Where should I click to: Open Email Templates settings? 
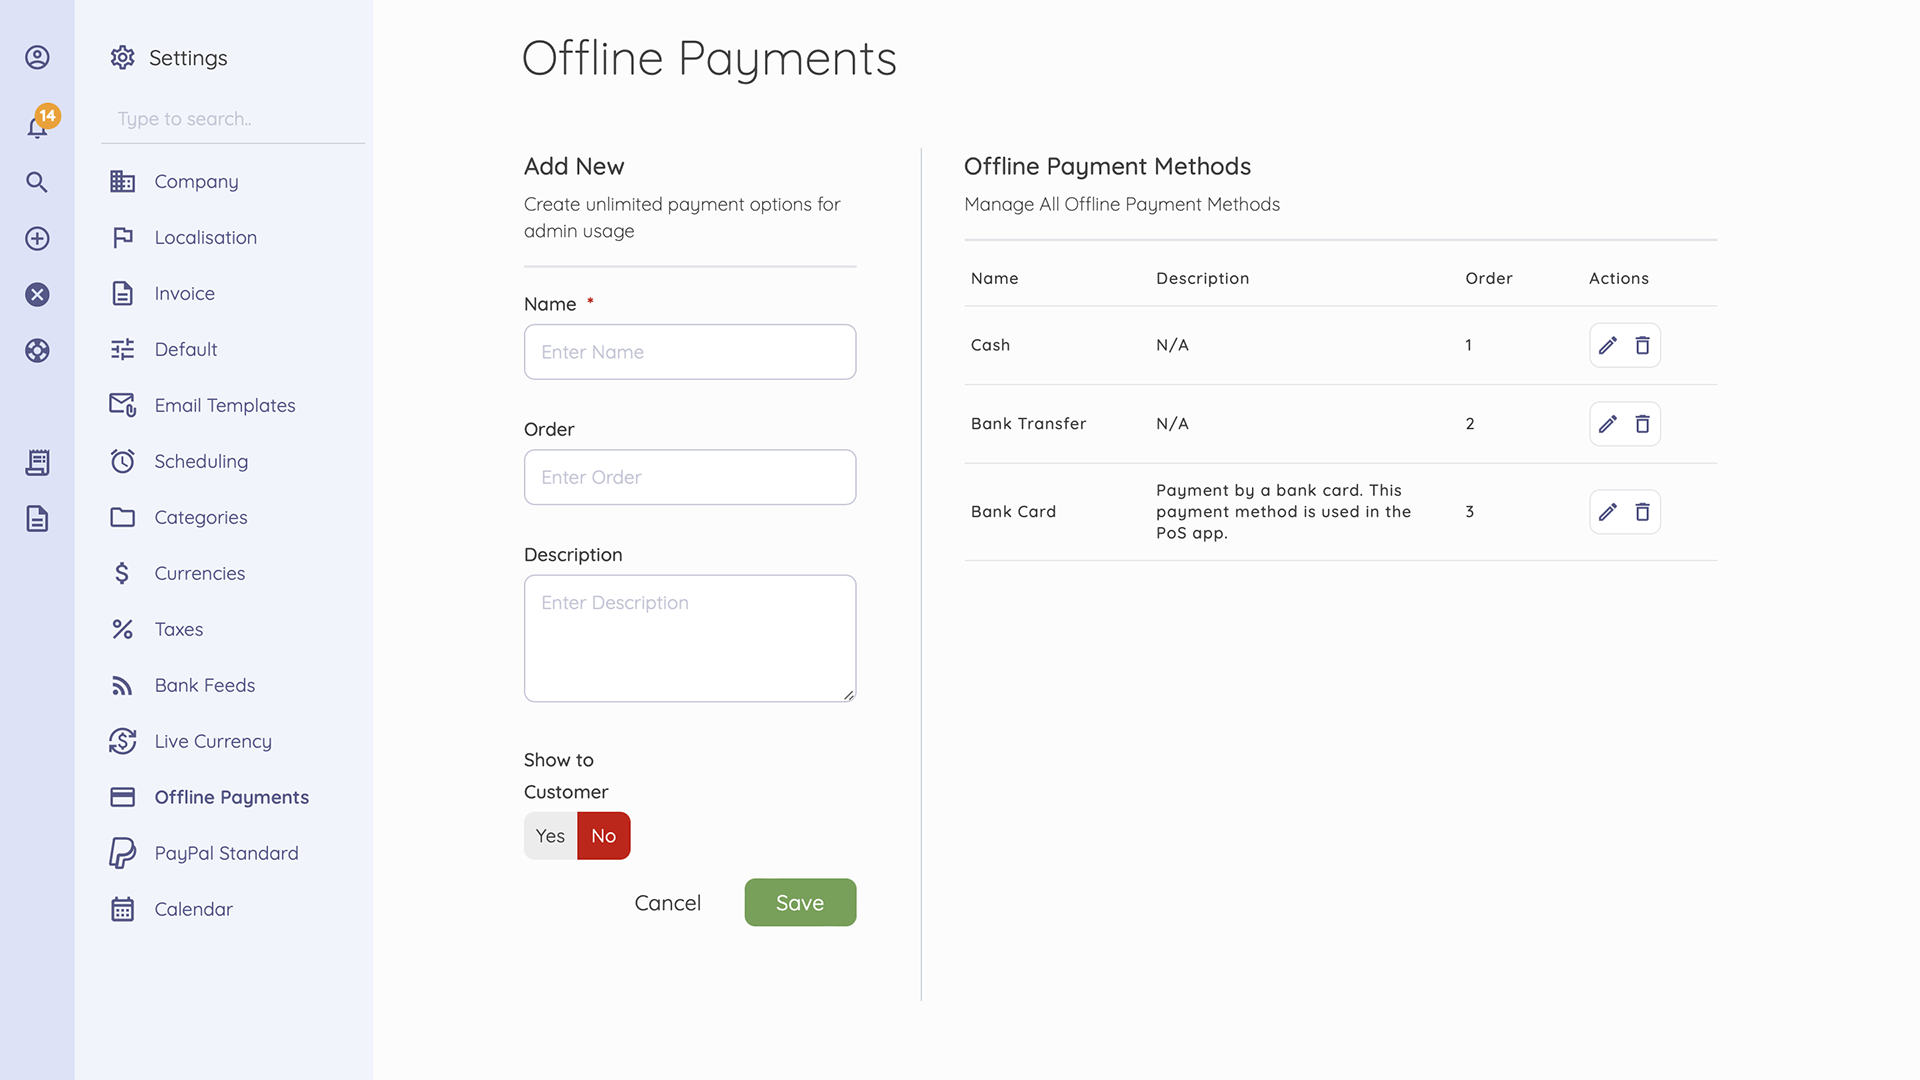pyautogui.click(x=224, y=405)
